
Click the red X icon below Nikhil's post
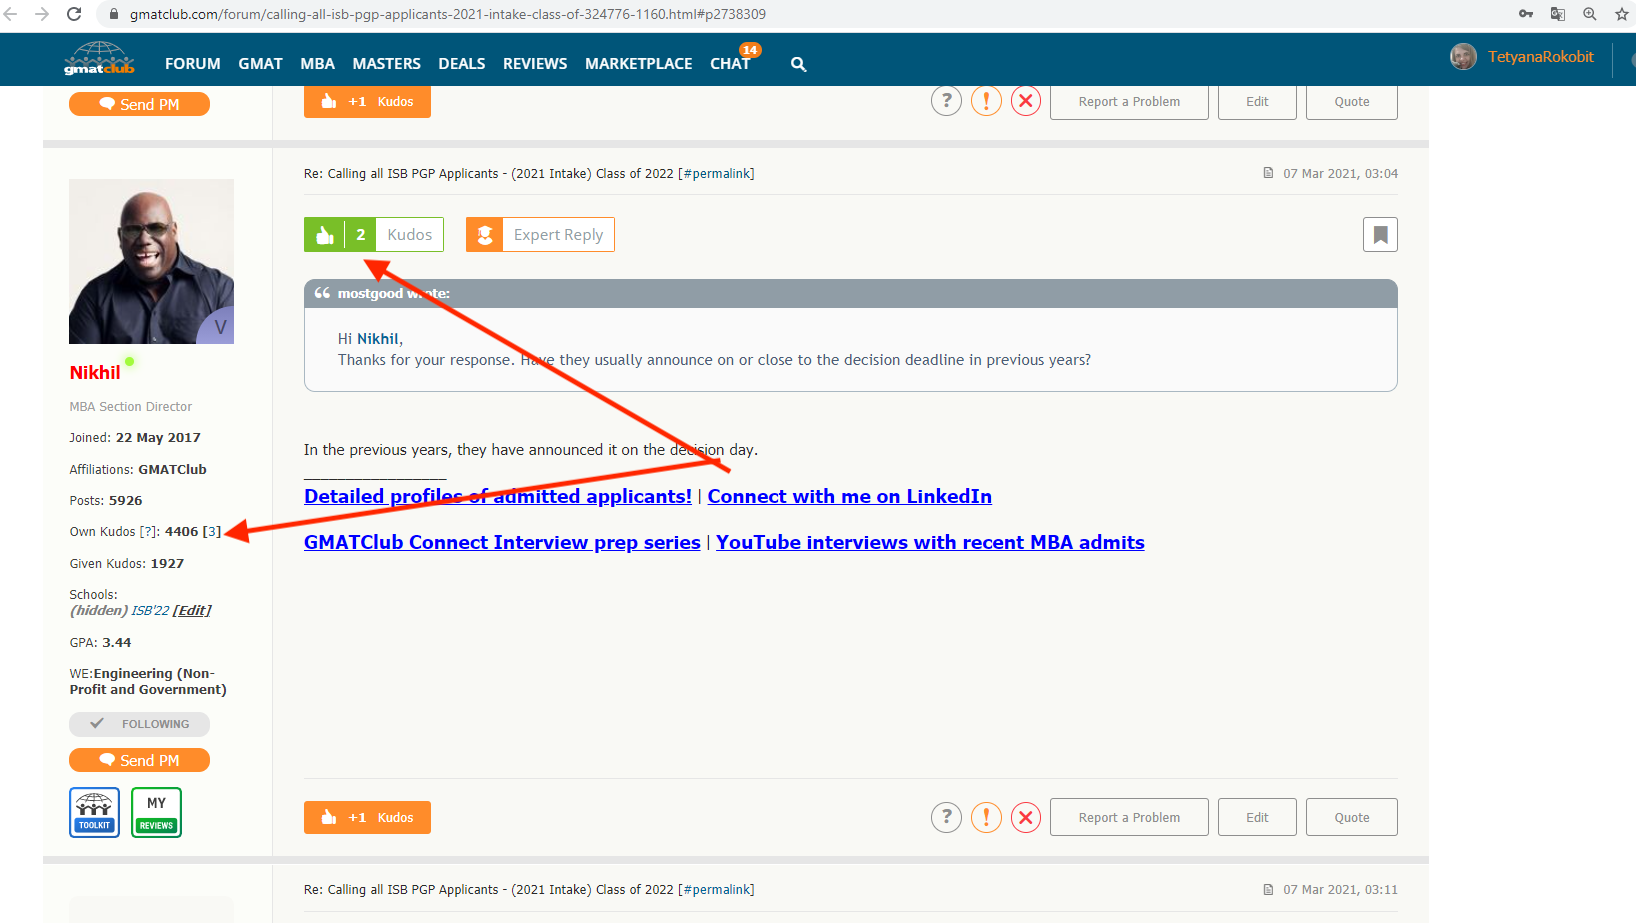coord(1026,818)
